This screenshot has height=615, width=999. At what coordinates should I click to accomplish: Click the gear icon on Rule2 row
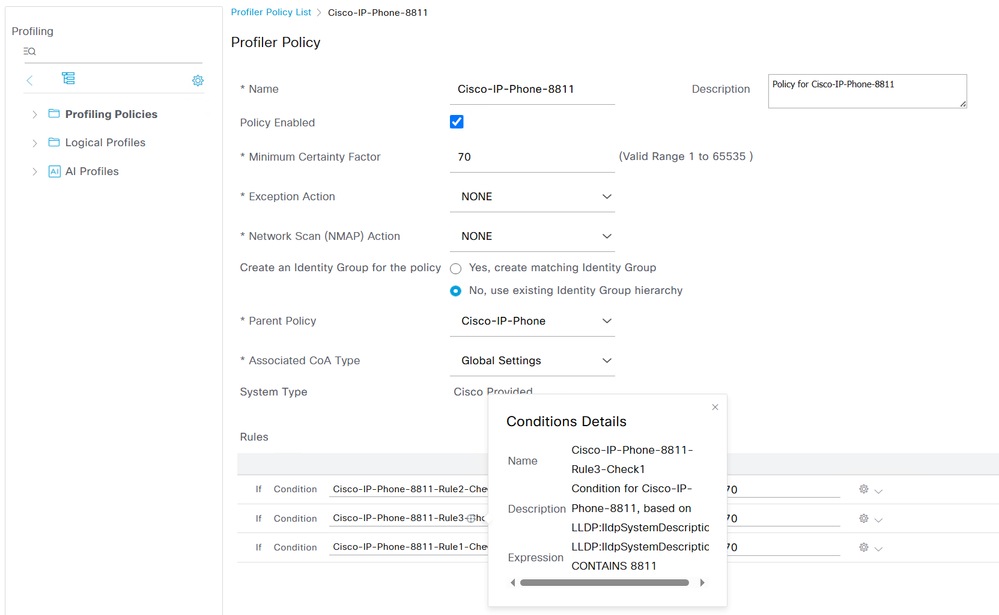pos(863,490)
